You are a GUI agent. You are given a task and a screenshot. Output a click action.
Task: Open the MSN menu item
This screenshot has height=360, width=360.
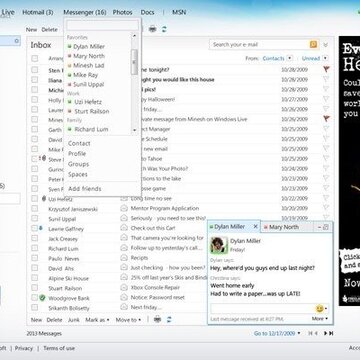click(x=179, y=12)
